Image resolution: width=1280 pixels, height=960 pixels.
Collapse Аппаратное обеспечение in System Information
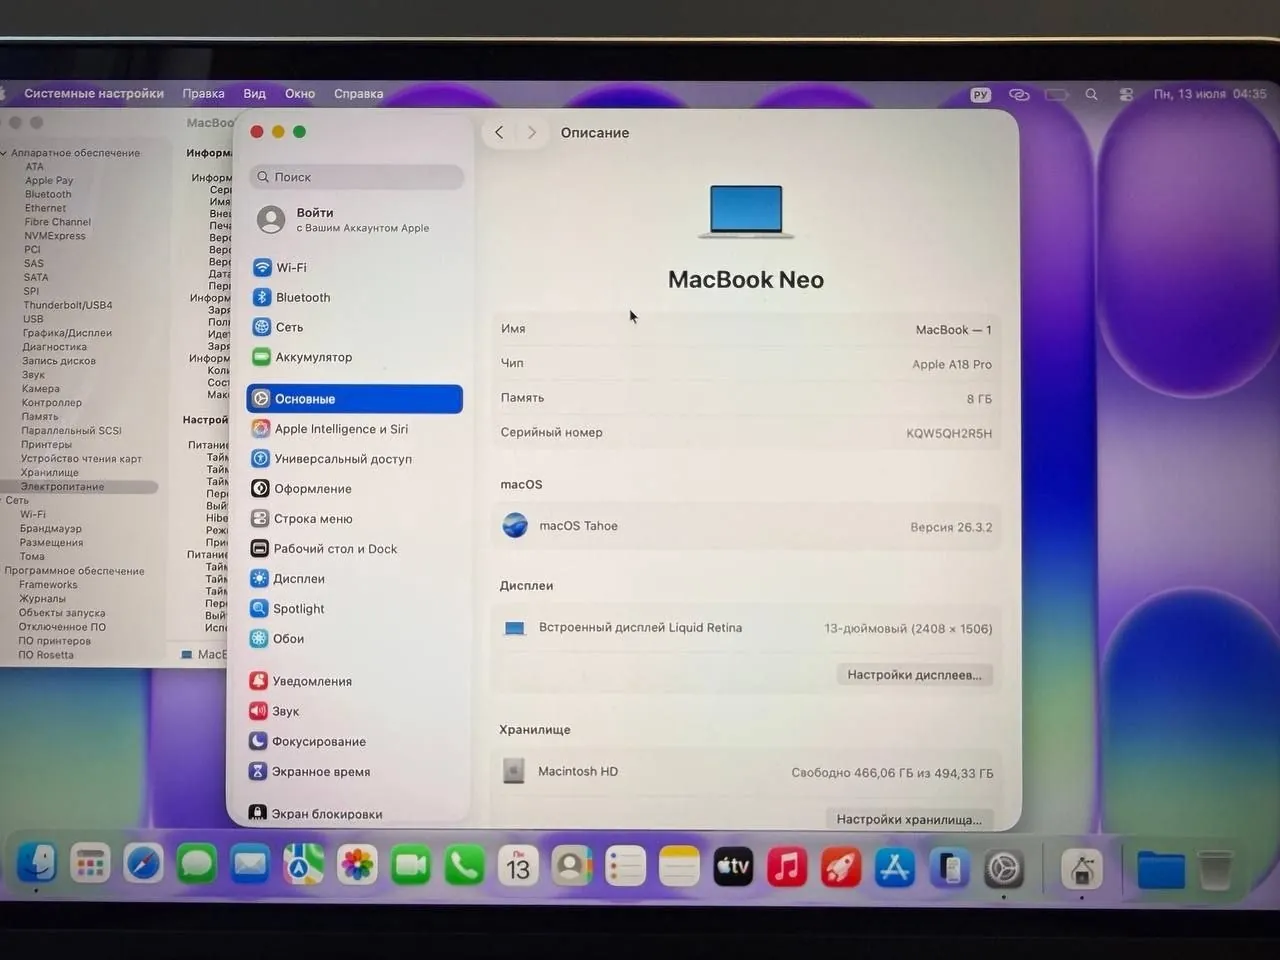(x=4, y=153)
